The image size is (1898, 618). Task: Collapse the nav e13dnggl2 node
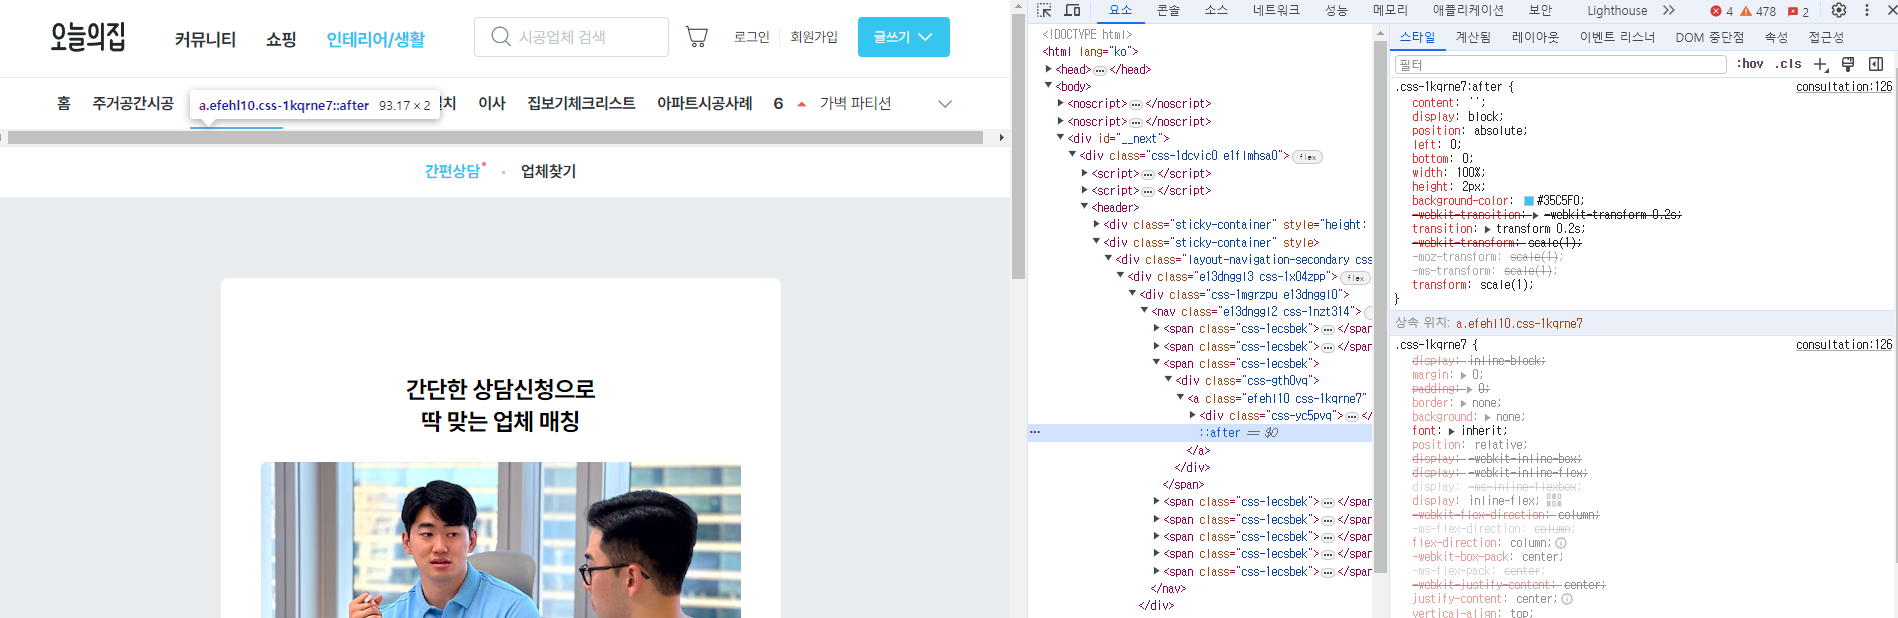click(1145, 311)
